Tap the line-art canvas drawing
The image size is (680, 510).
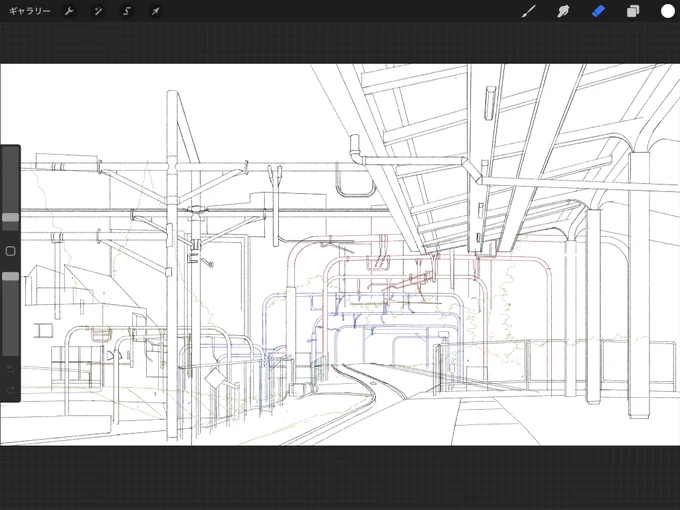[x=340, y=255]
